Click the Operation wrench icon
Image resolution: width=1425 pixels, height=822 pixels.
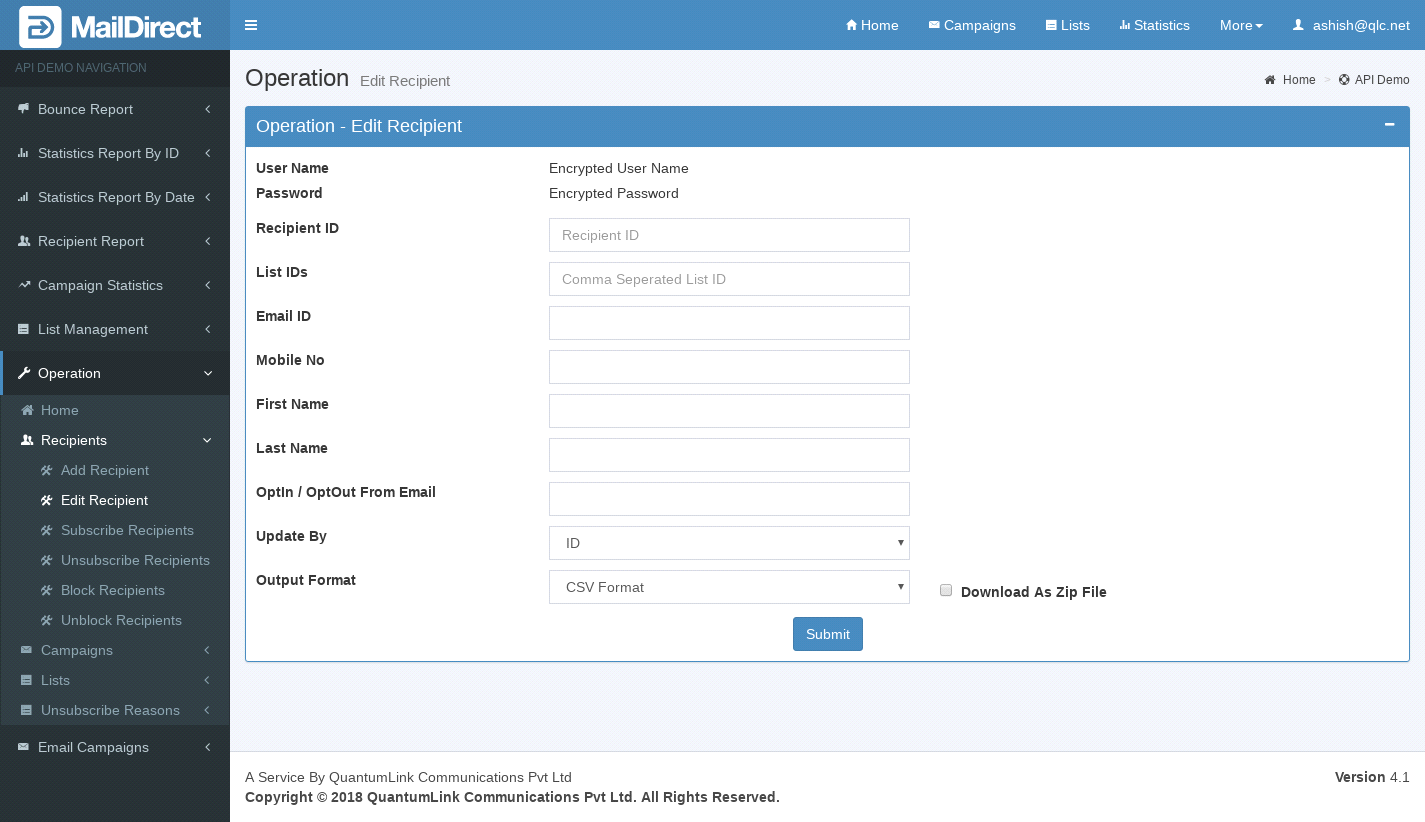pos(23,373)
